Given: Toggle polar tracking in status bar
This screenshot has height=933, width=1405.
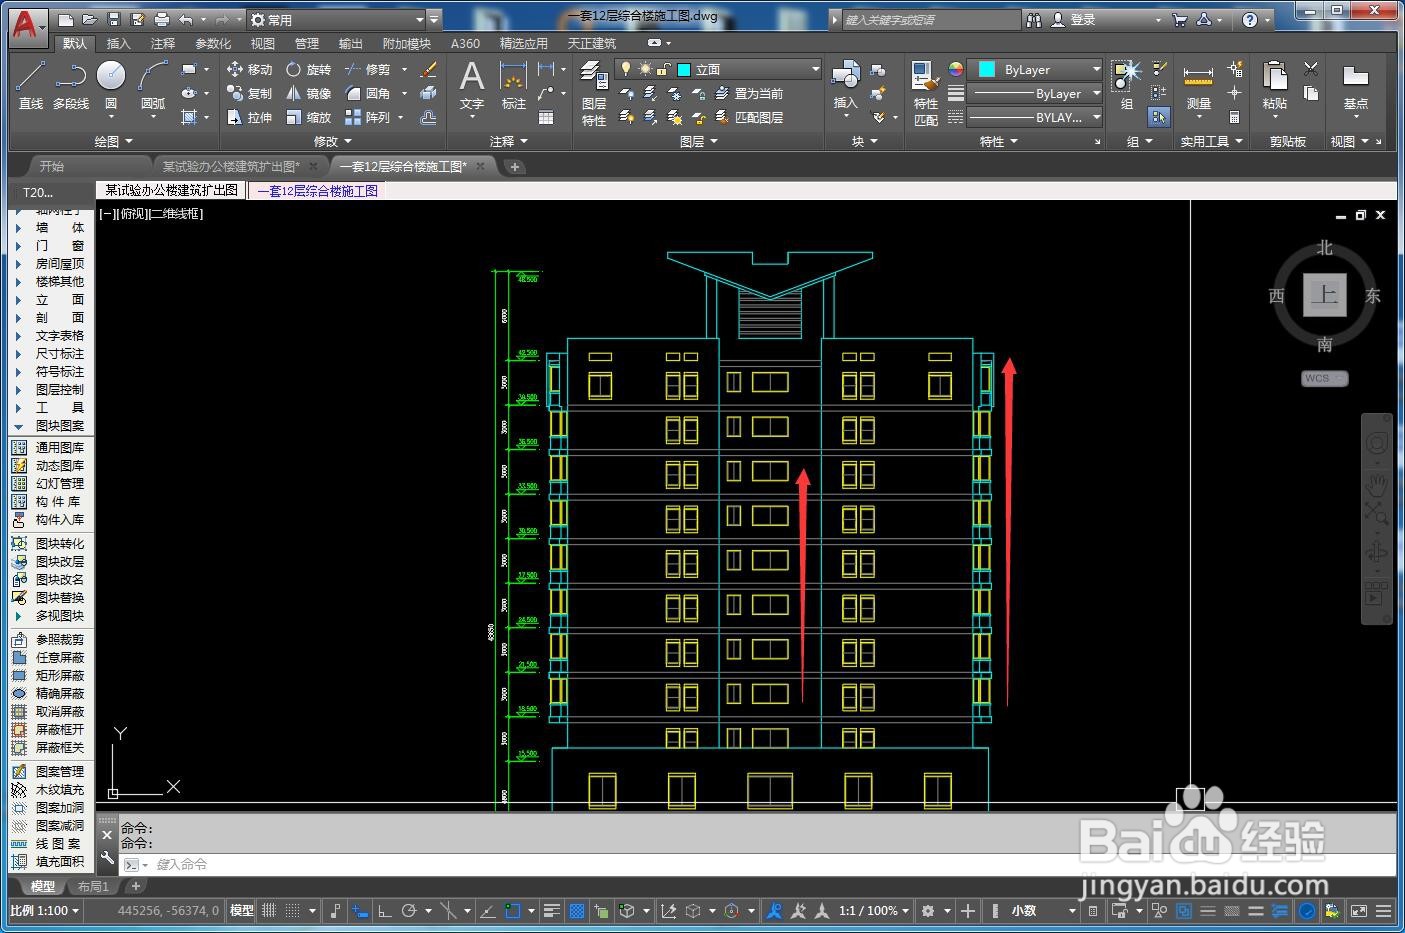Looking at the screenshot, I should [x=409, y=911].
